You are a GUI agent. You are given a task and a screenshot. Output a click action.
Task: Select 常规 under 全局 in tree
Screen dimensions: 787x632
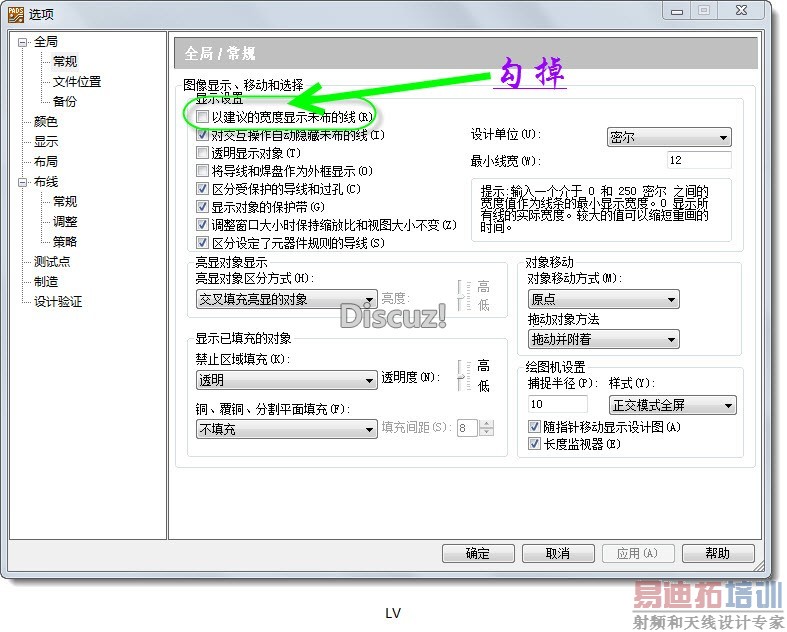(x=65, y=61)
